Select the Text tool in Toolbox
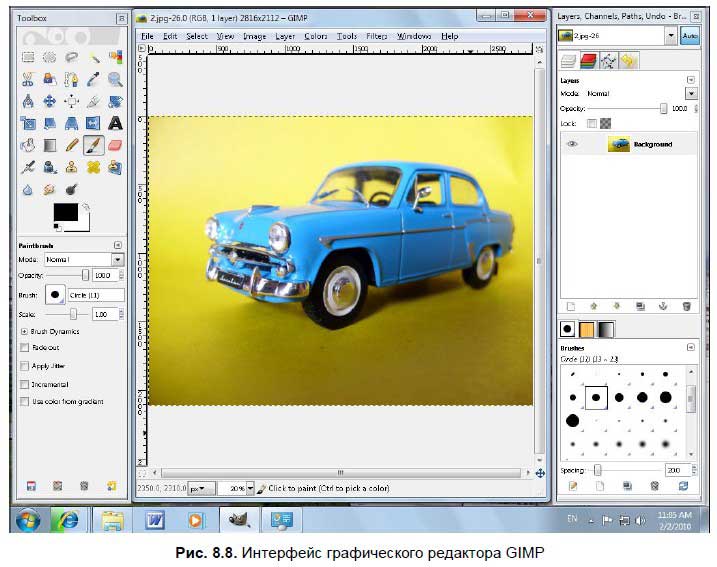This screenshot has height=567, width=717. tap(115, 123)
